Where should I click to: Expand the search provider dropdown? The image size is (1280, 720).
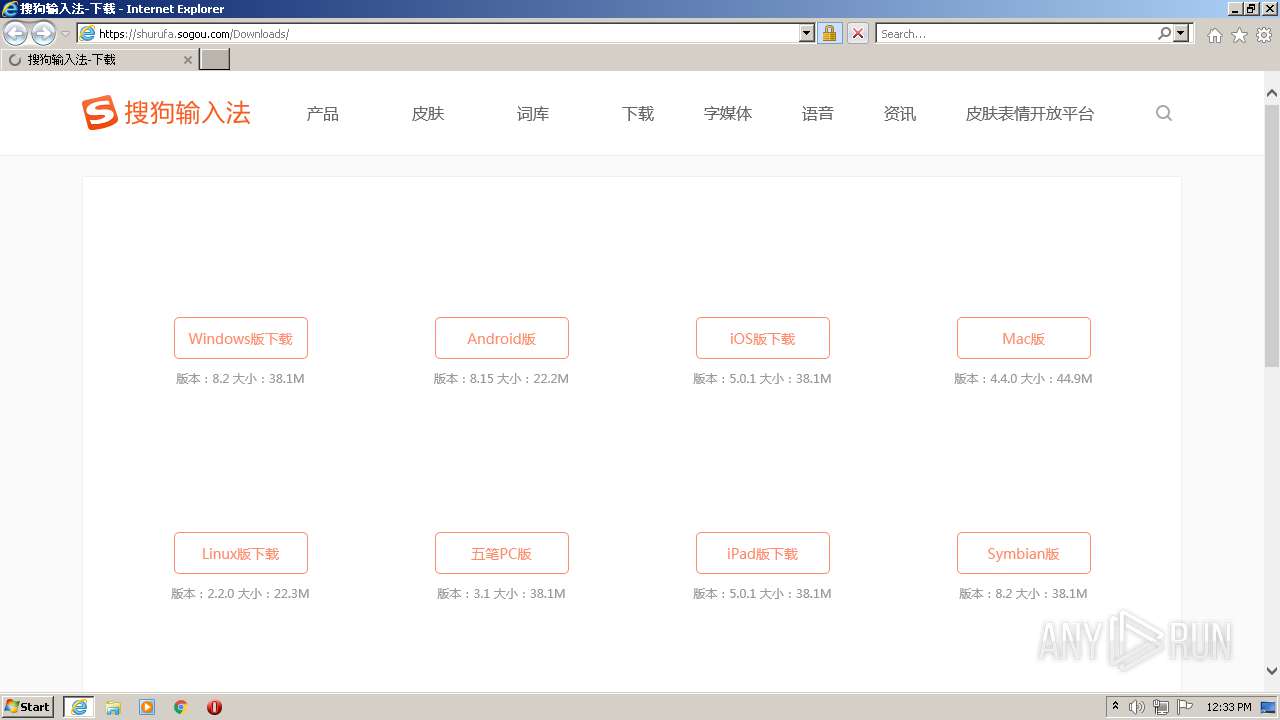(x=1182, y=33)
